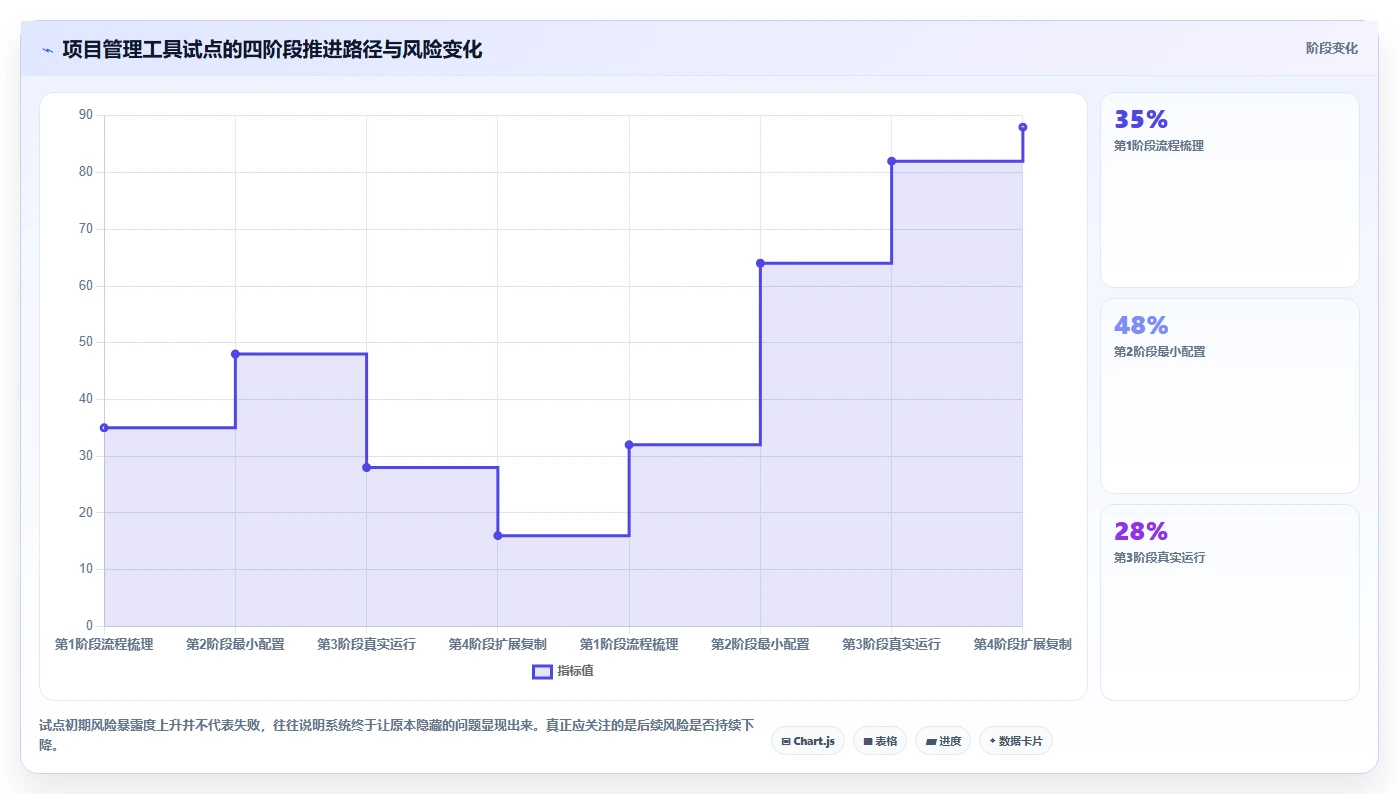The image size is (1399, 794).
Task: Click the Chart.js pill tag
Action: point(808,741)
